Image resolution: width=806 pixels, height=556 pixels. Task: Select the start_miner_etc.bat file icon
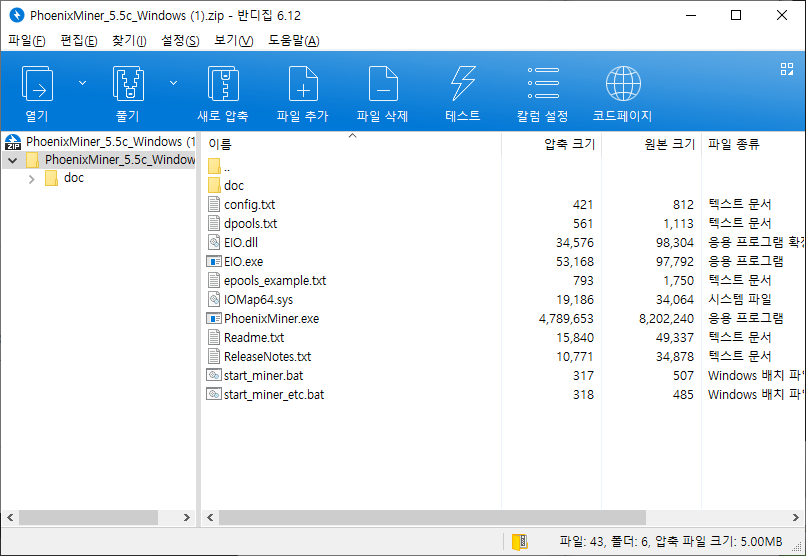[214, 395]
